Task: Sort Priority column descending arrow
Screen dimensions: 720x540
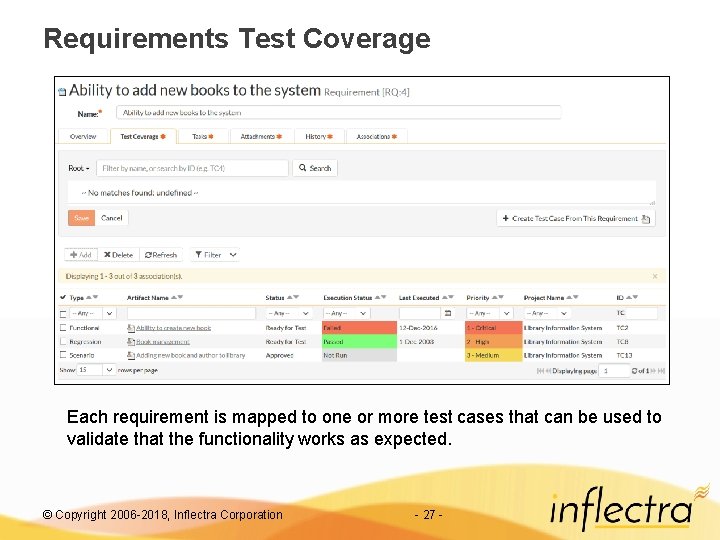Action: (501, 297)
